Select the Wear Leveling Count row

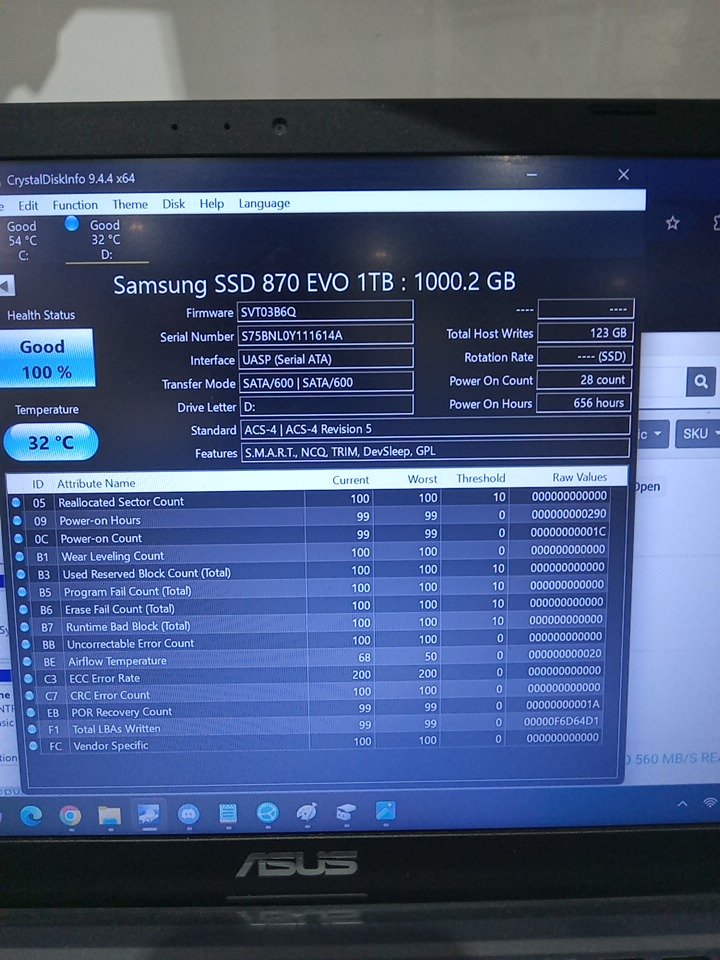click(x=312, y=552)
